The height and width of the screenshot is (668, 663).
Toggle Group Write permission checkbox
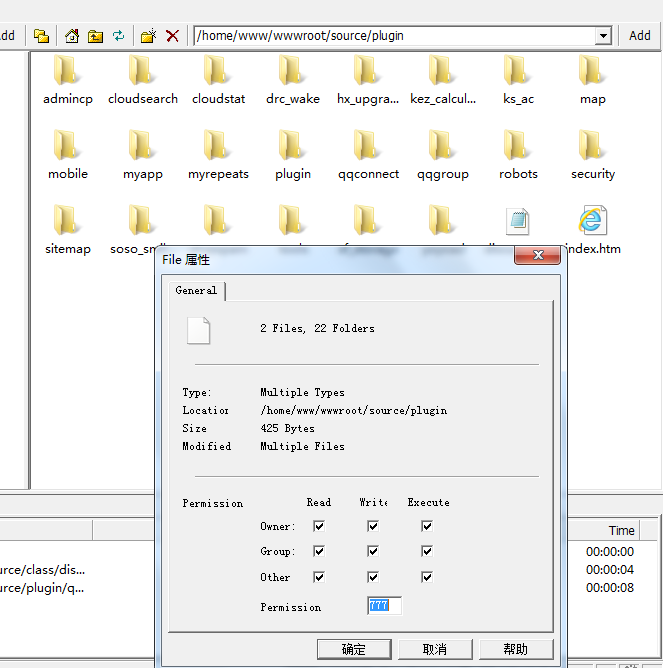(x=373, y=551)
